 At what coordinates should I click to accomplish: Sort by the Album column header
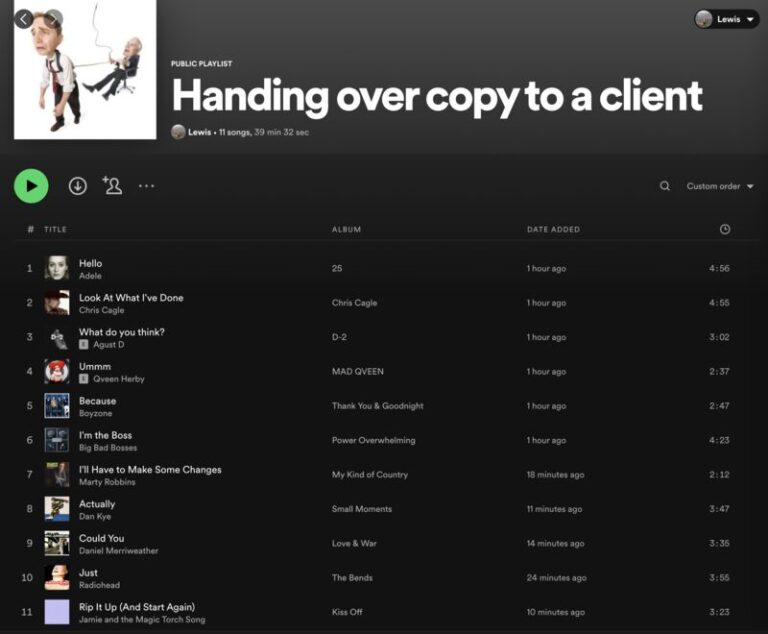point(346,229)
